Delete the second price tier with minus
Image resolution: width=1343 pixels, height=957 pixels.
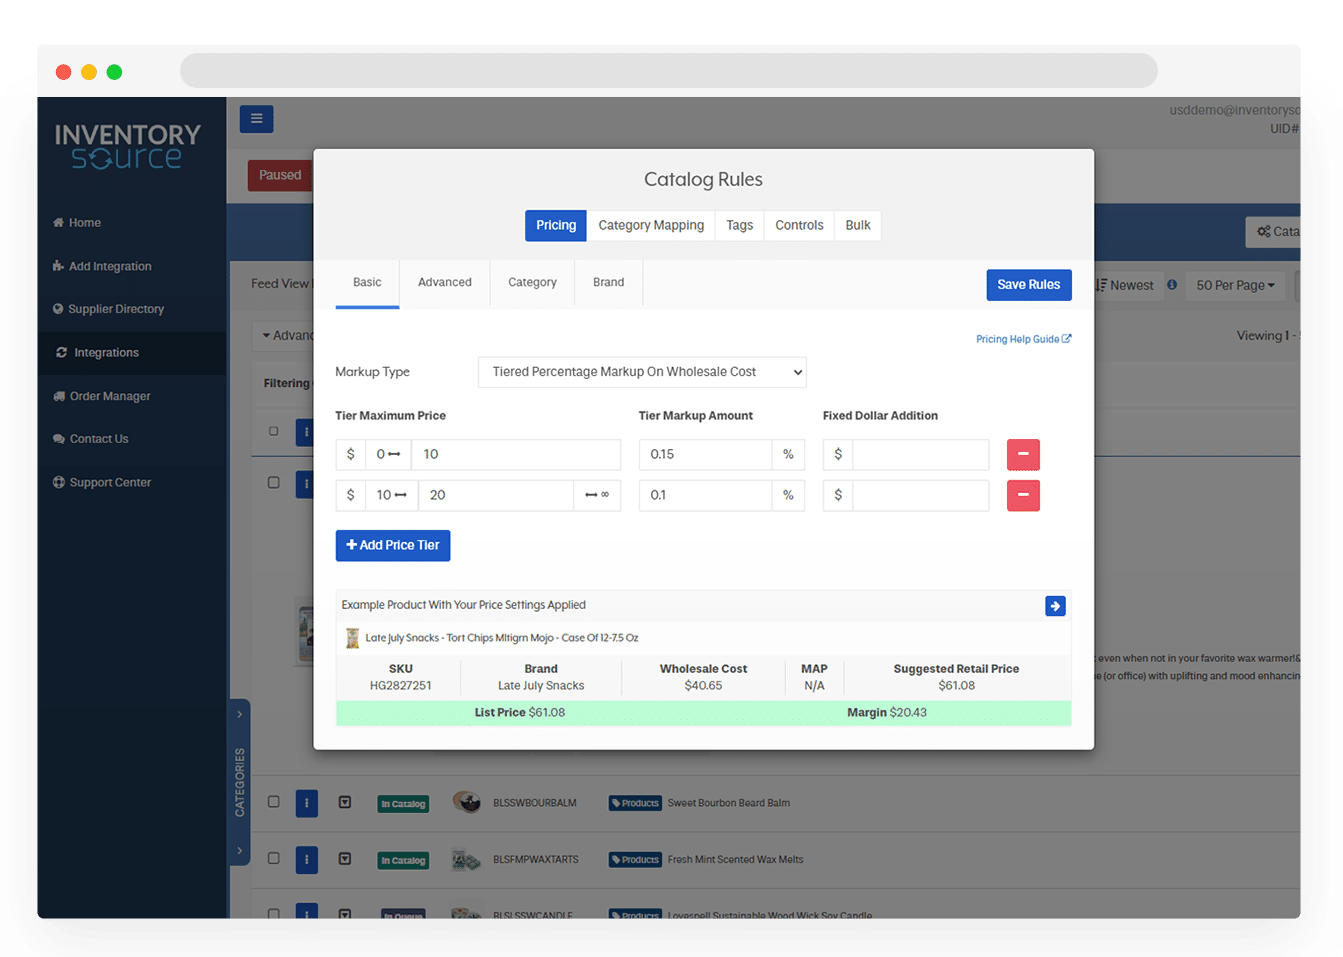pyautogui.click(x=1022, y=496)
